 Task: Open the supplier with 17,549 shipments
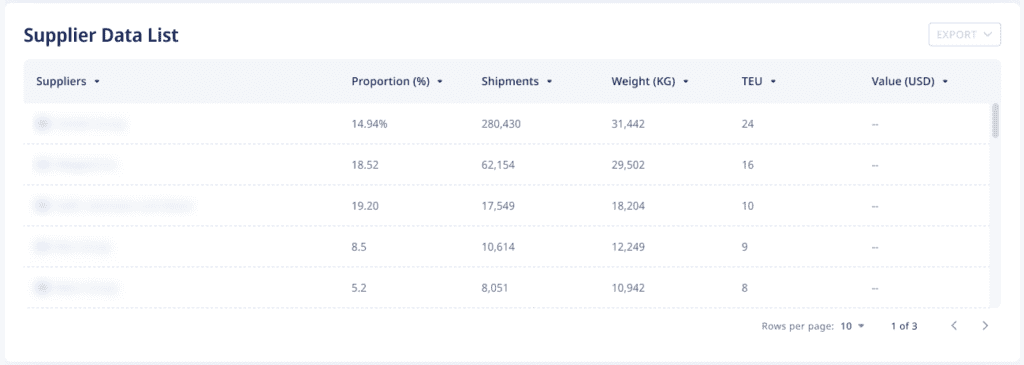[507, 206]
